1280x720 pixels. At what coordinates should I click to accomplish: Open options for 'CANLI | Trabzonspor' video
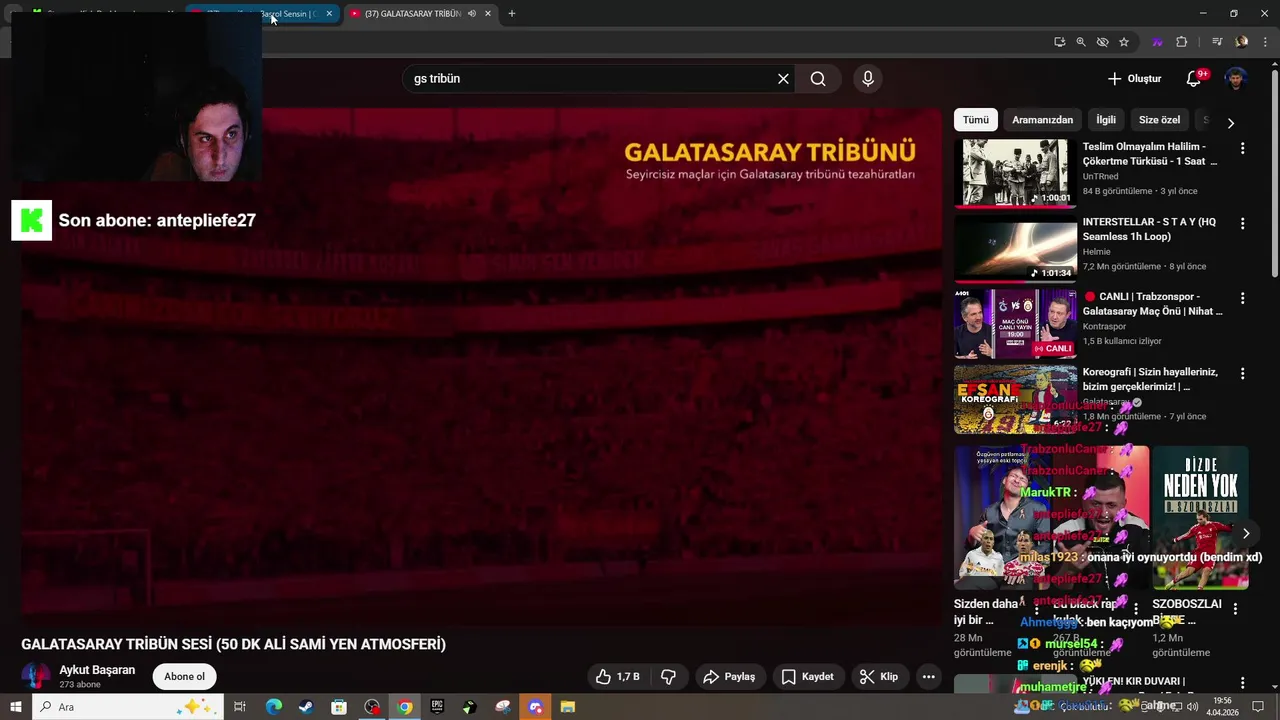click(1243, 298)
